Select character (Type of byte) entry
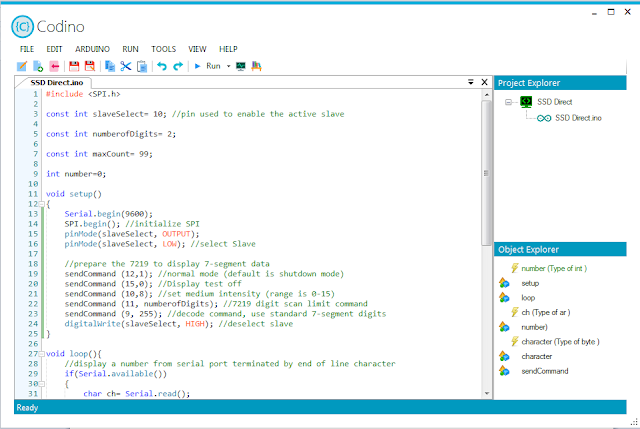 (x=560, y=342)
